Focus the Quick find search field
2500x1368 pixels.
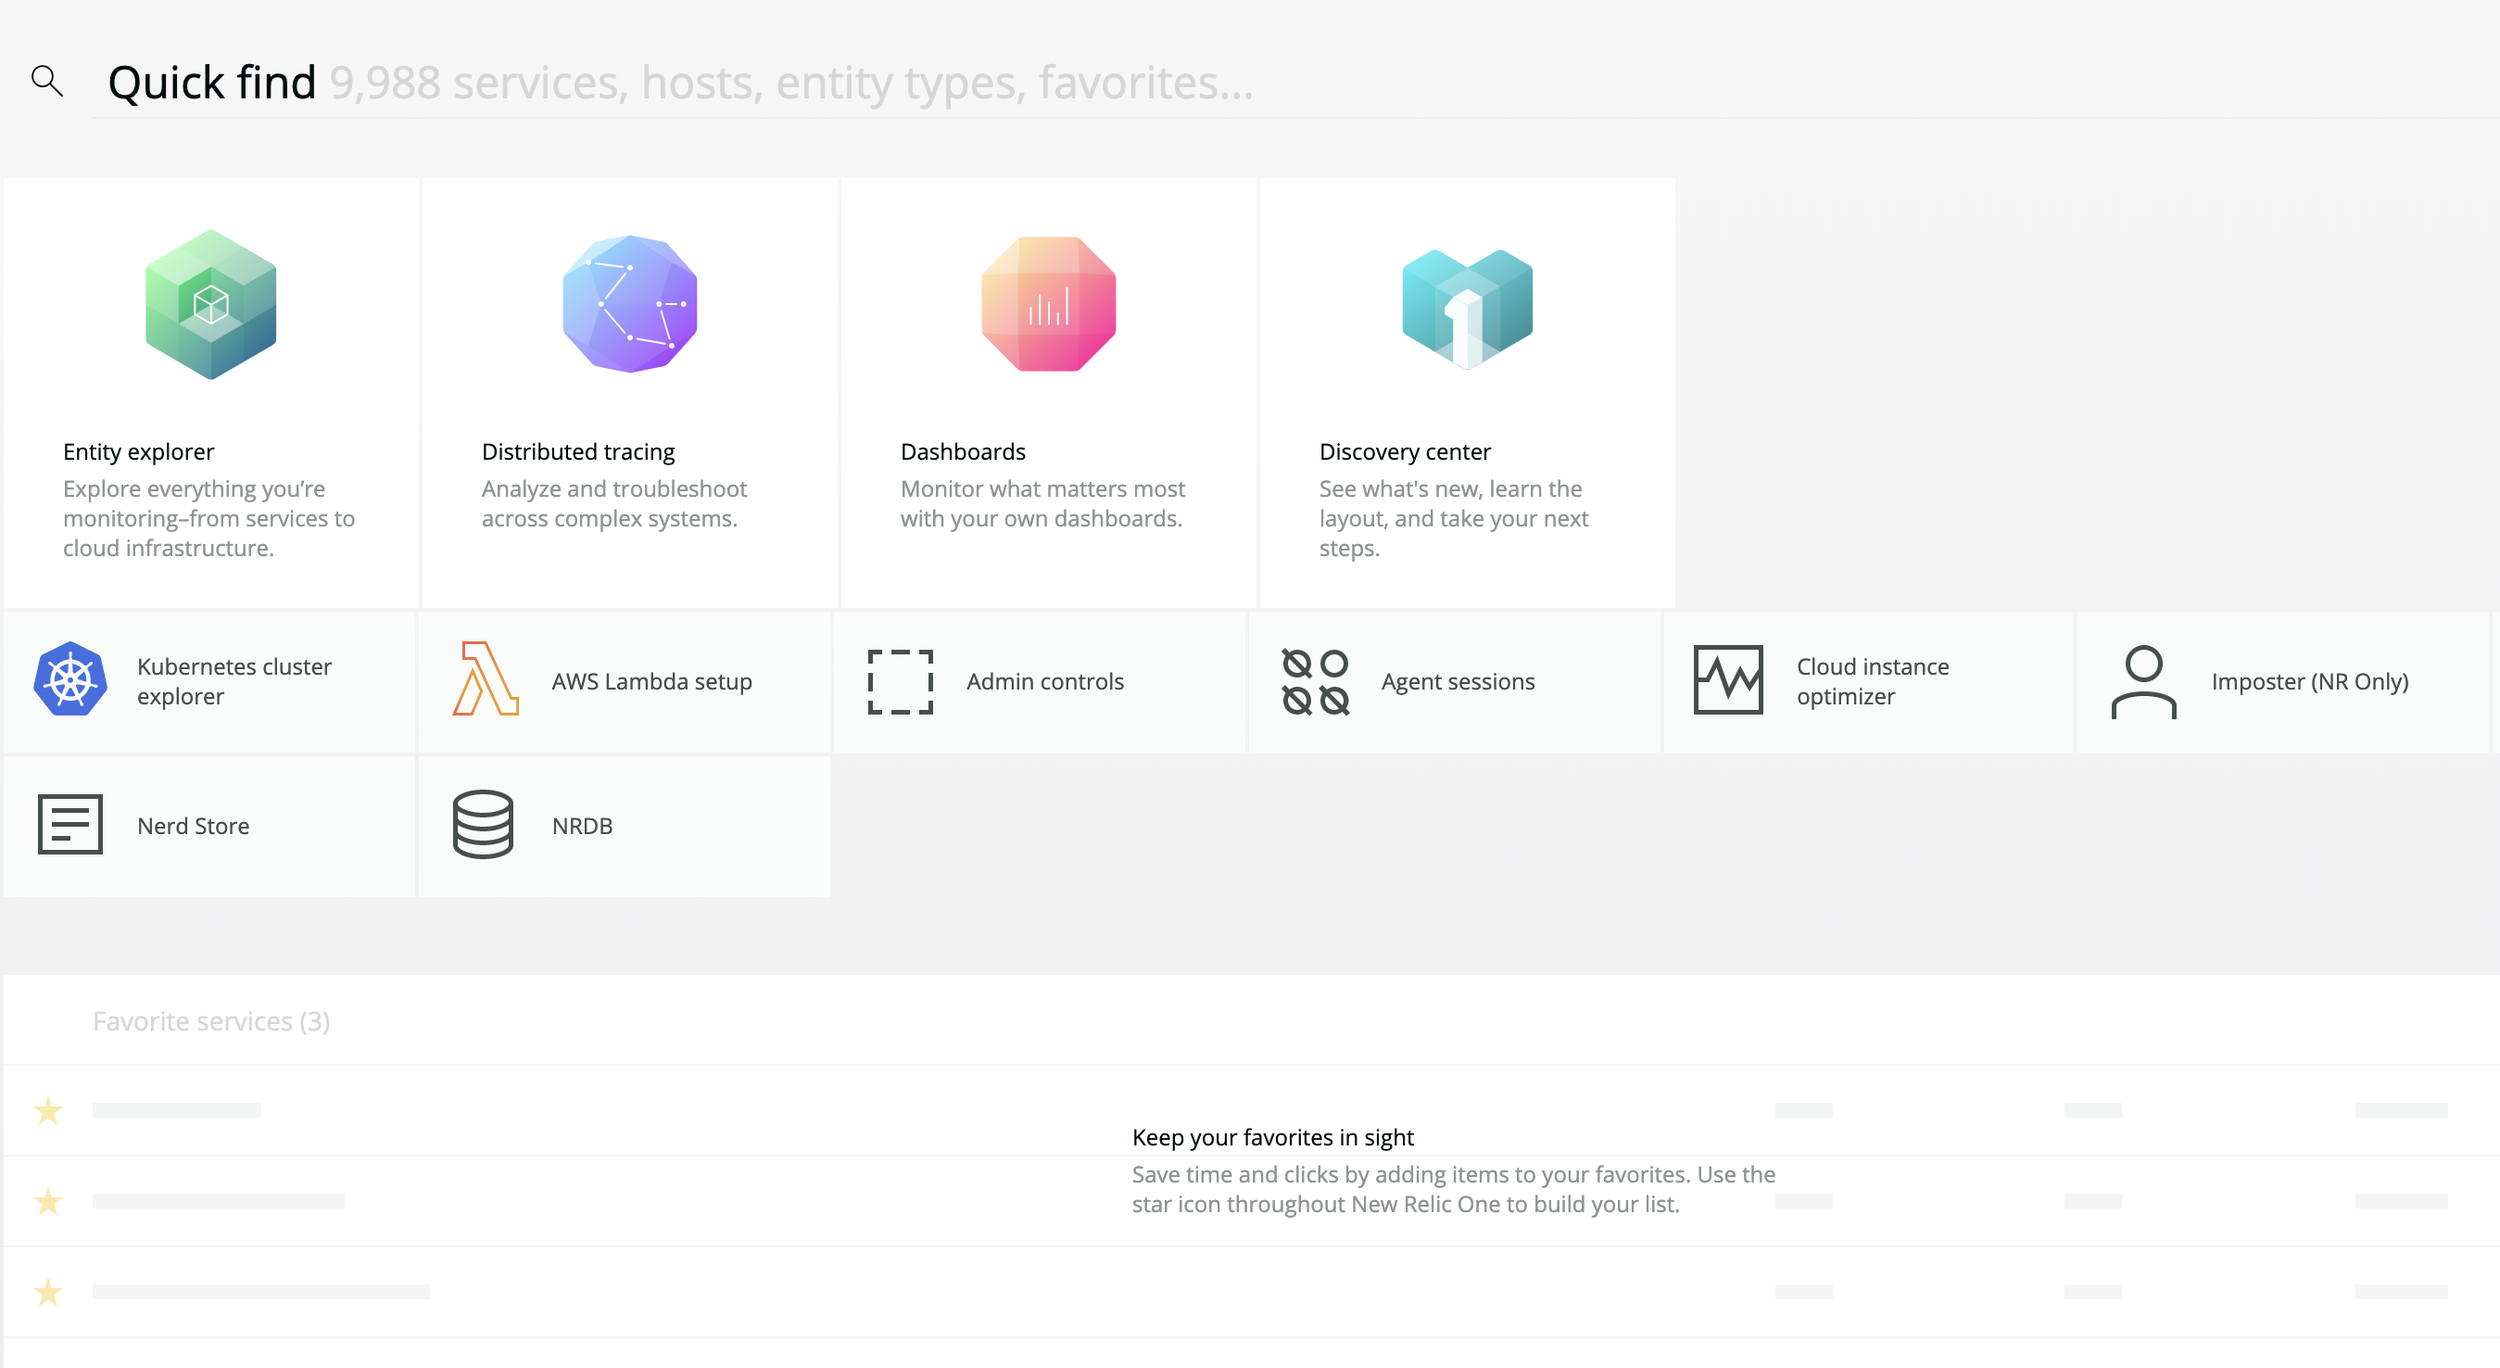(x=1295, y=83)
